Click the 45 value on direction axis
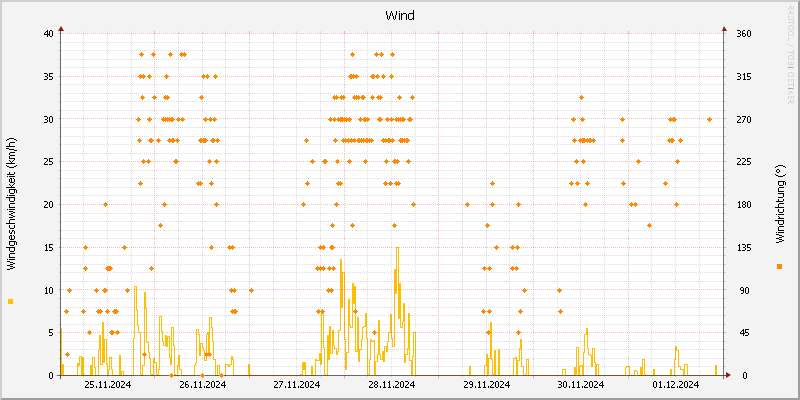Screen dimensions: 800x400 [743, 333]
